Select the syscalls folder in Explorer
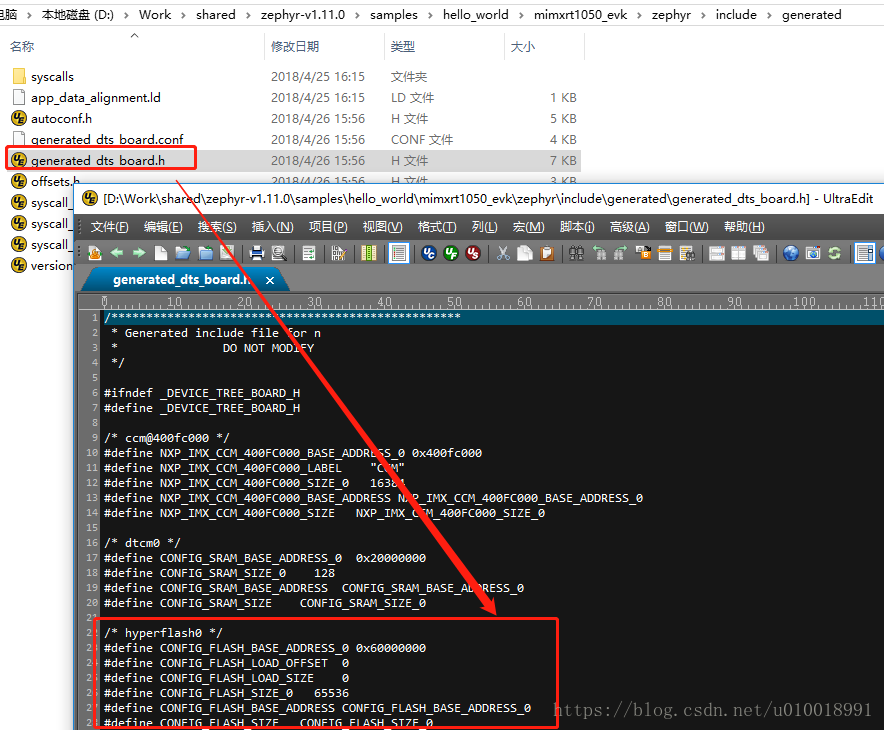The height and width of the screenshot is (730, 884). click(52, 77)
